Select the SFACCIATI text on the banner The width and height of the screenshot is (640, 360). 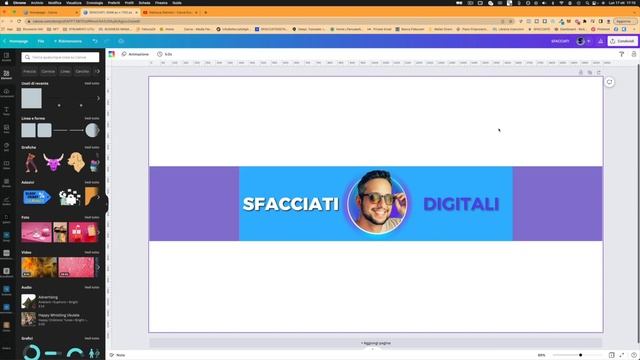291,204
